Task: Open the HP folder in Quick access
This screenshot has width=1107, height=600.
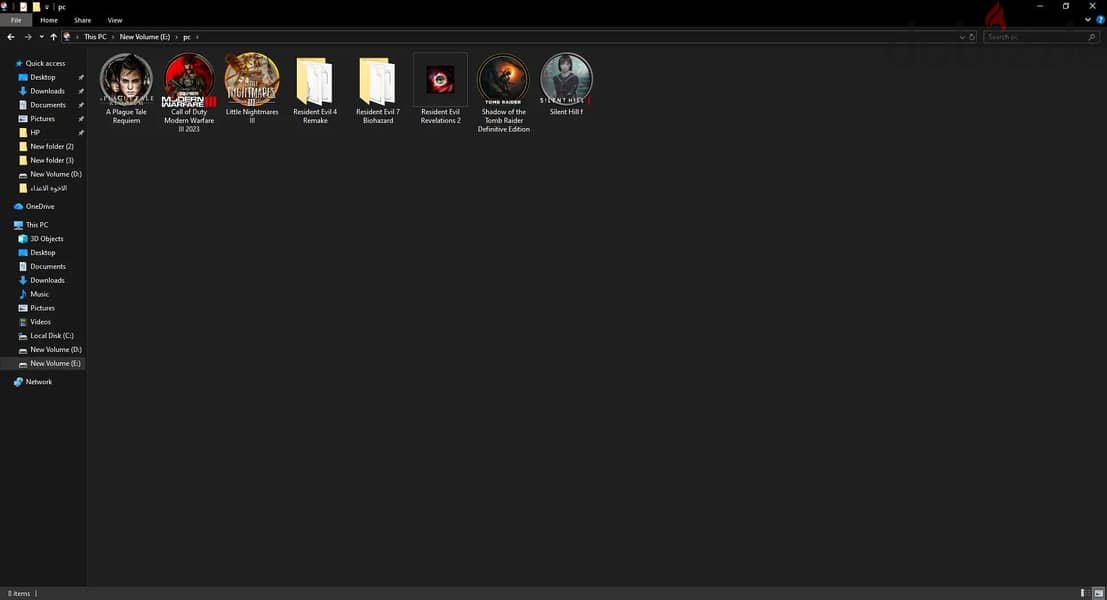Action: (35, 133)
